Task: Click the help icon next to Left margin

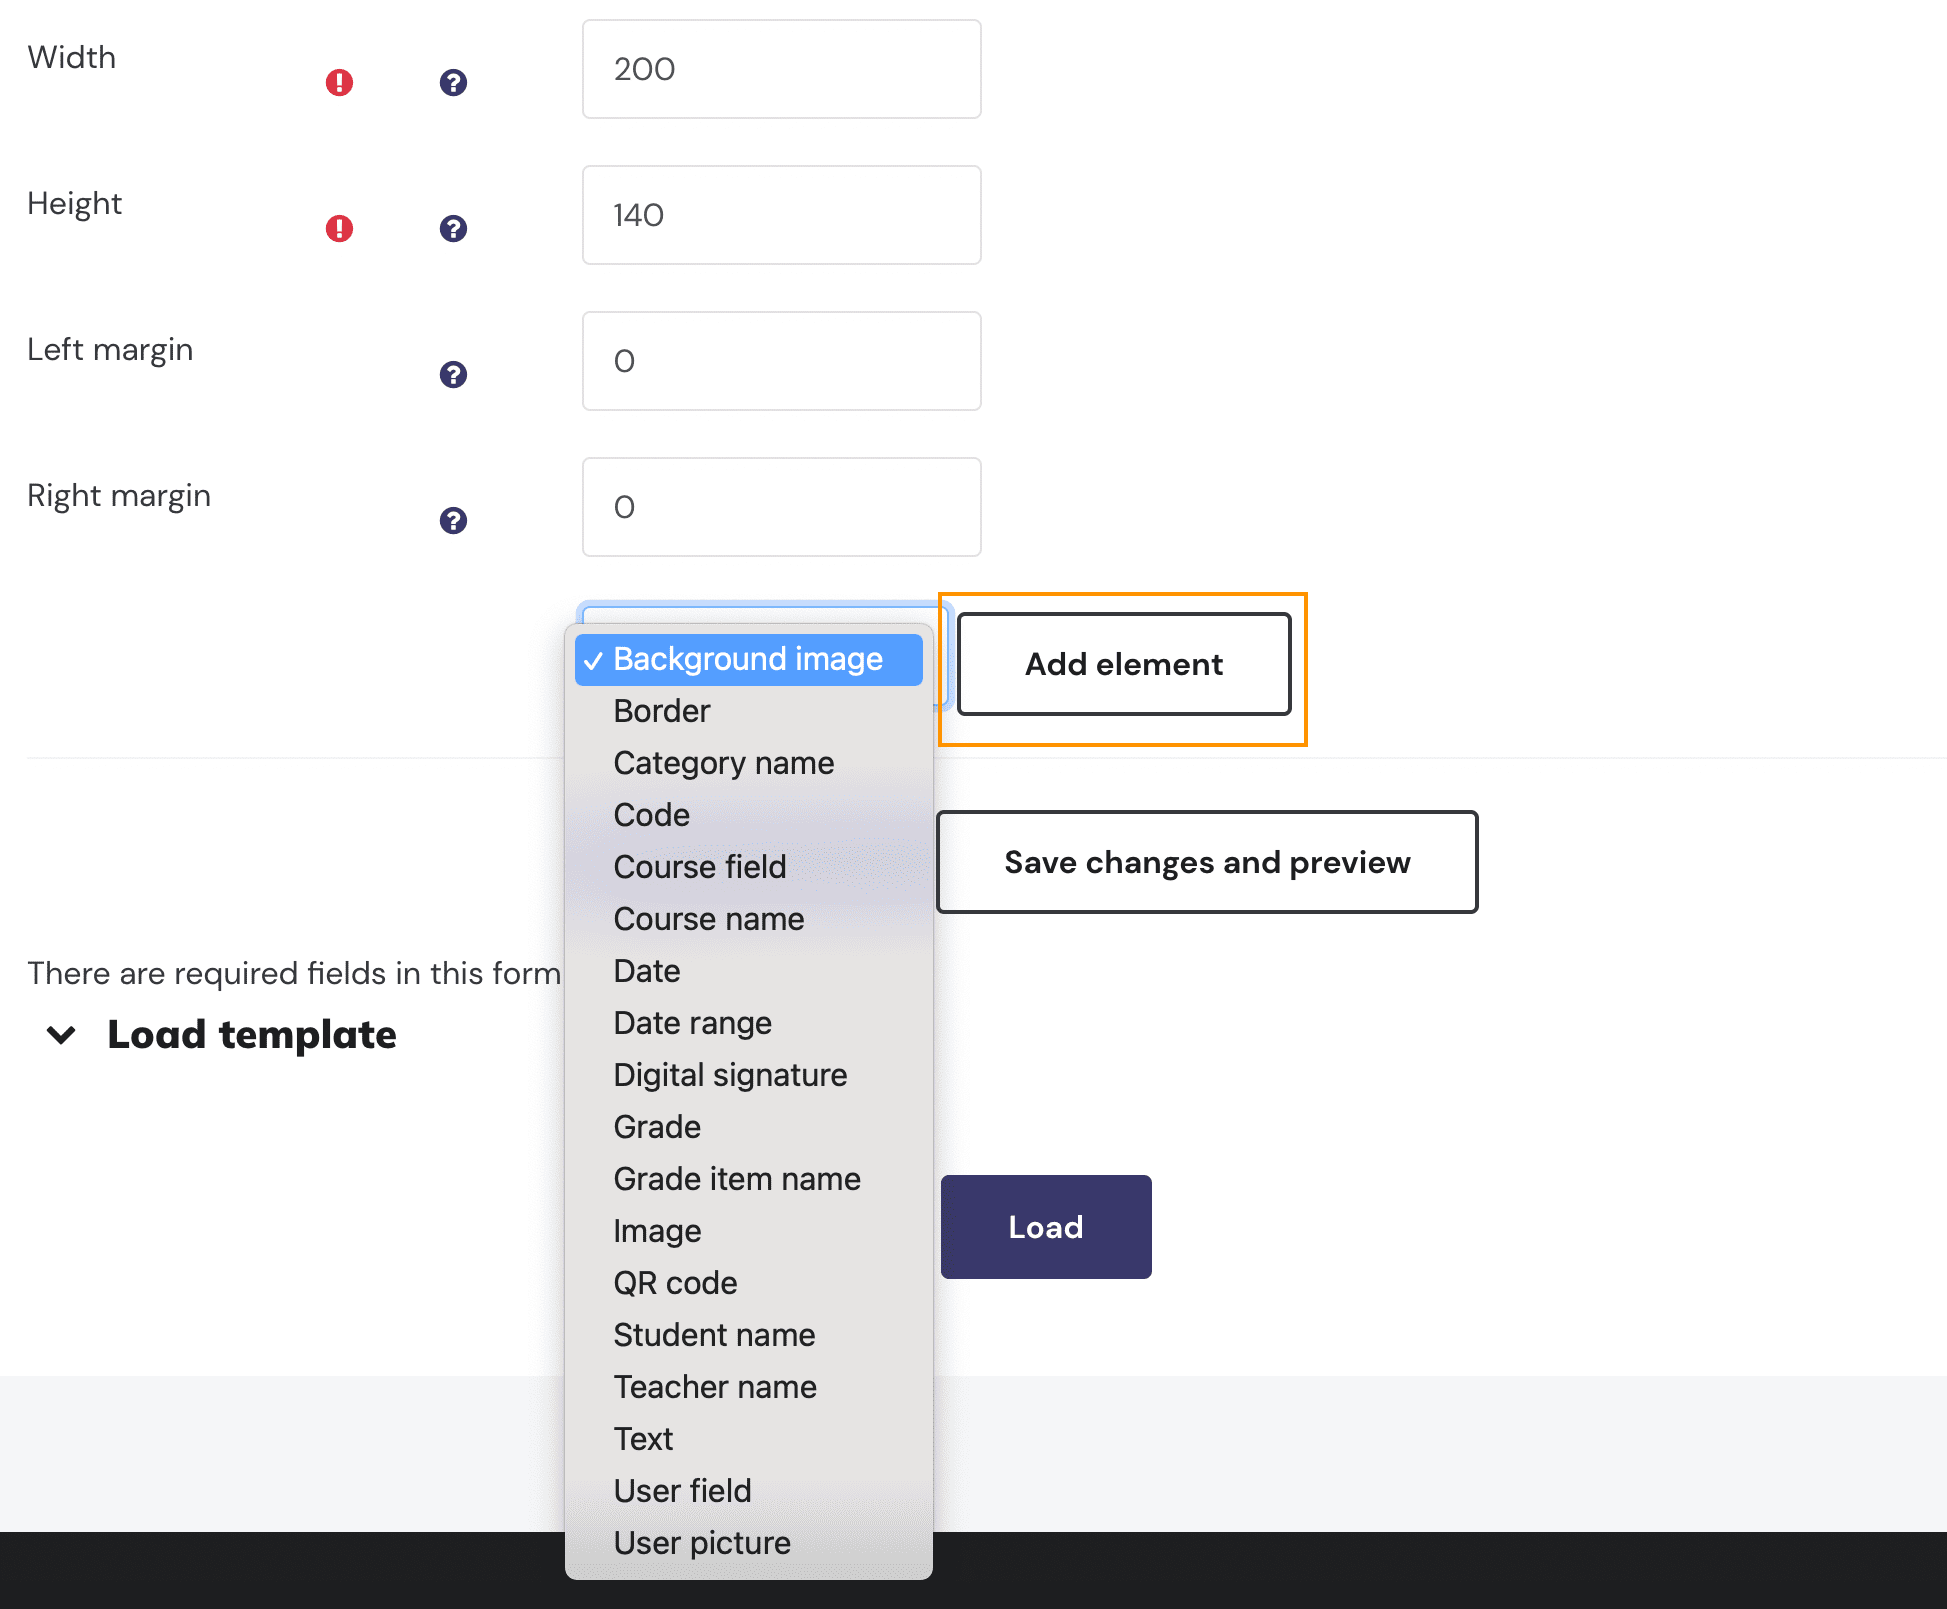Action: point(453,375)
